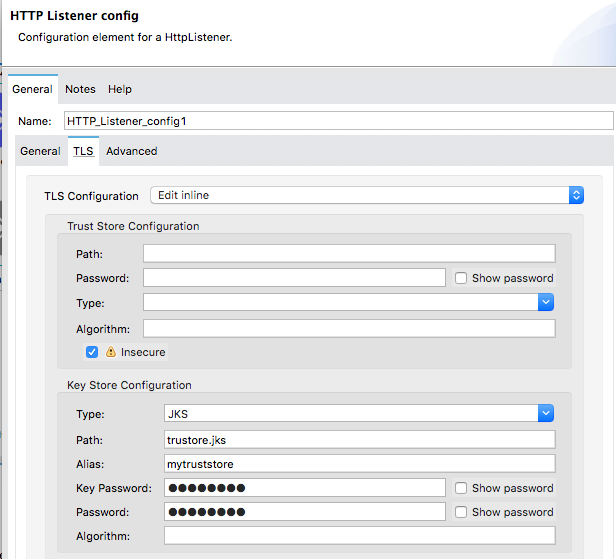Focus the Trust Store Password field
This screenshot has width=616, height=559.
pyautogui.click(x=294, y=278)
